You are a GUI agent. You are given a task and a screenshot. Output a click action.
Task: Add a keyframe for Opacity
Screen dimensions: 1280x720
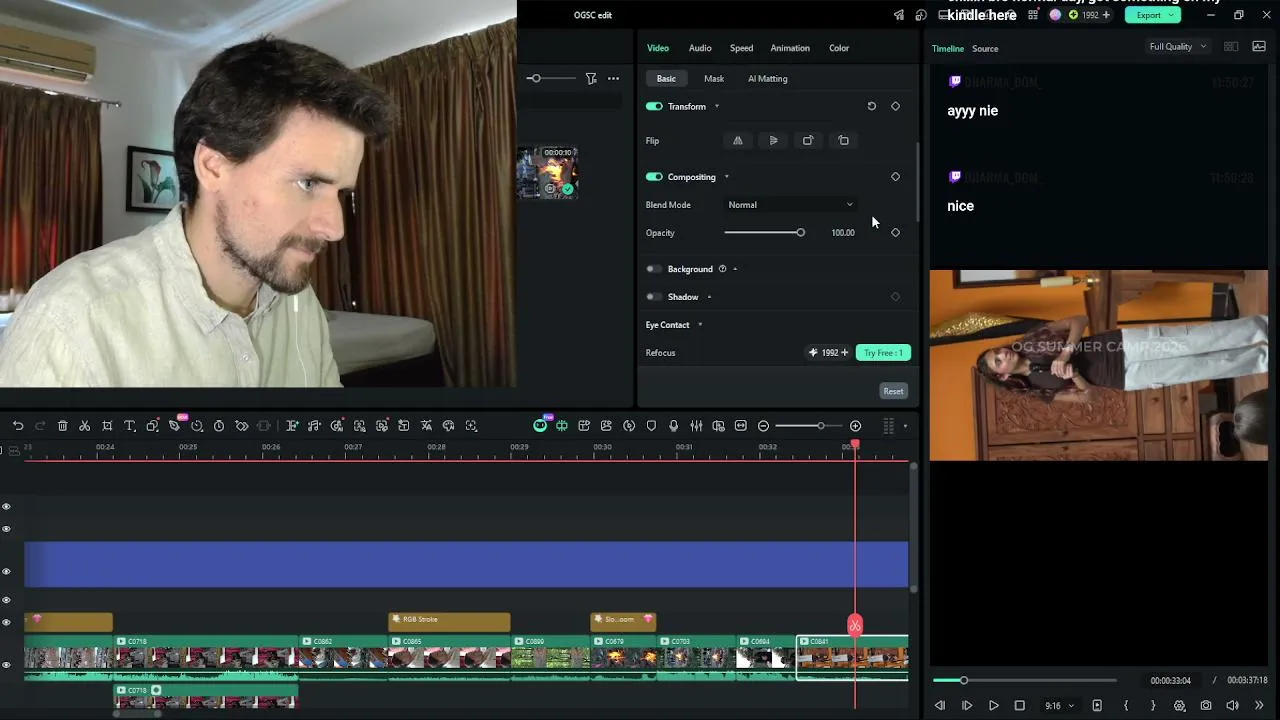click(895, 233)
